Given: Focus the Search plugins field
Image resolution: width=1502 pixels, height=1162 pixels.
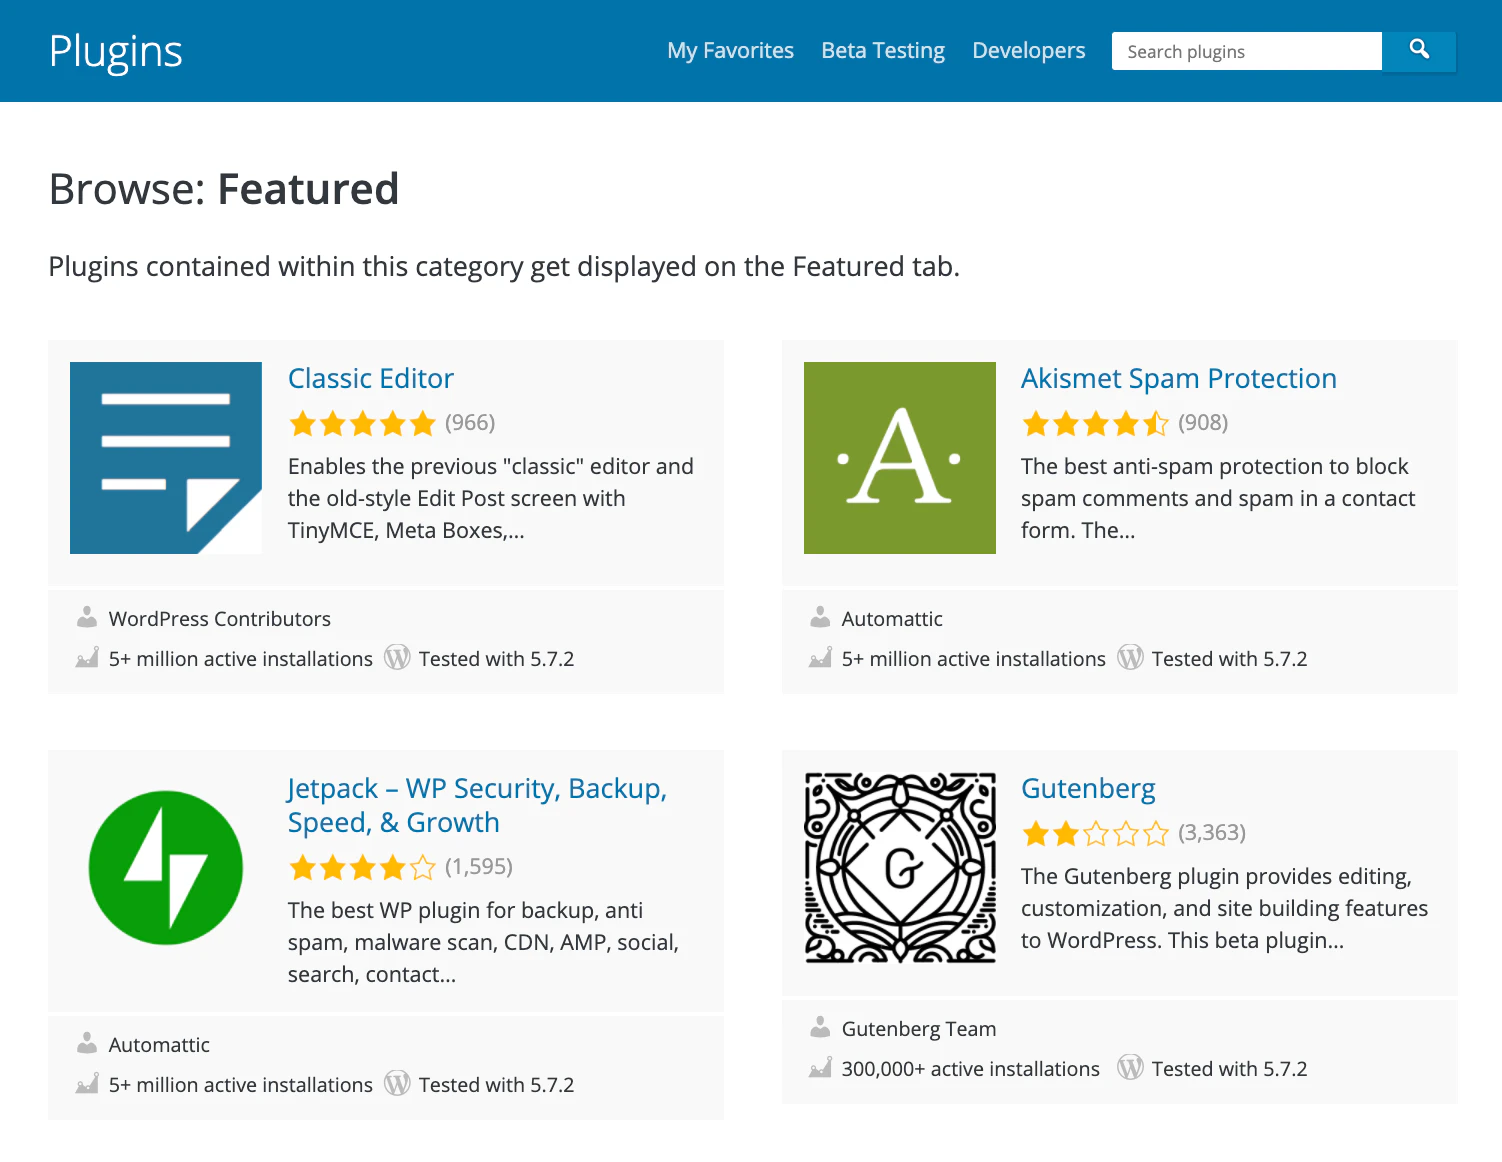Looking at the screenshot, I should (x=1247, y=51).
